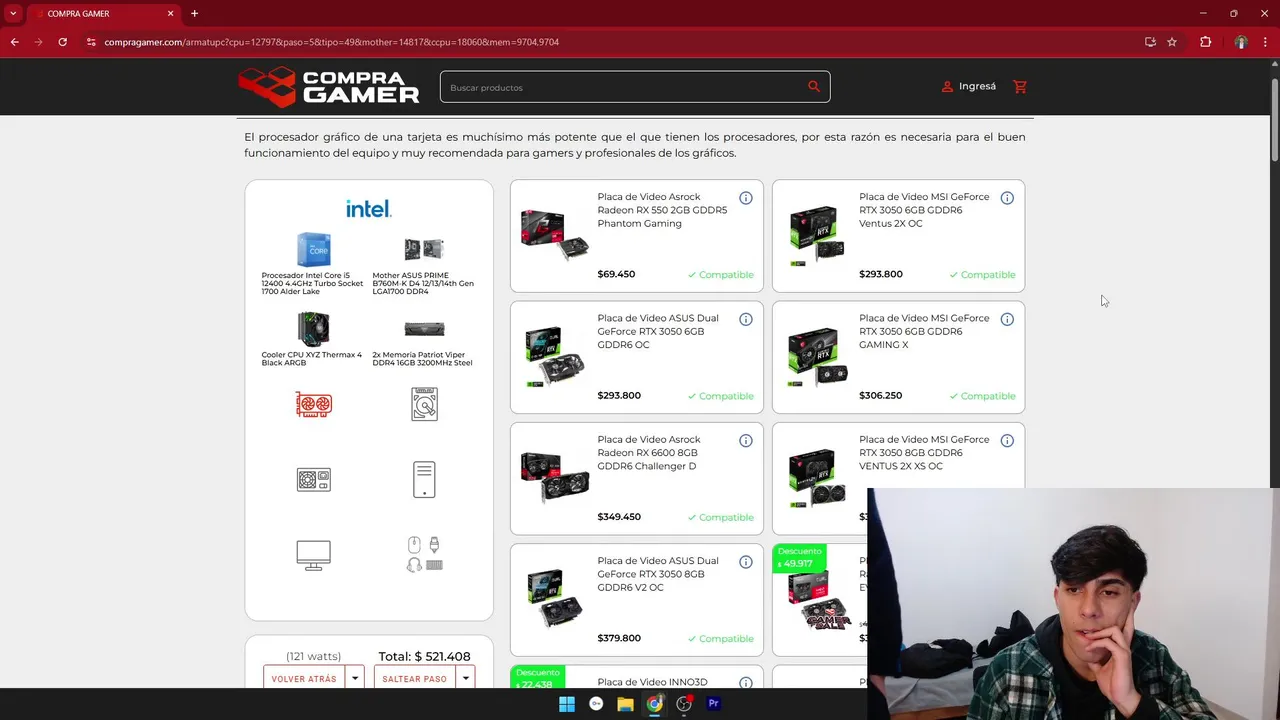Image resolution: width=1280 pixels, height=720 pixels.
Task: Select the PC case step icon
Action: 424,480
